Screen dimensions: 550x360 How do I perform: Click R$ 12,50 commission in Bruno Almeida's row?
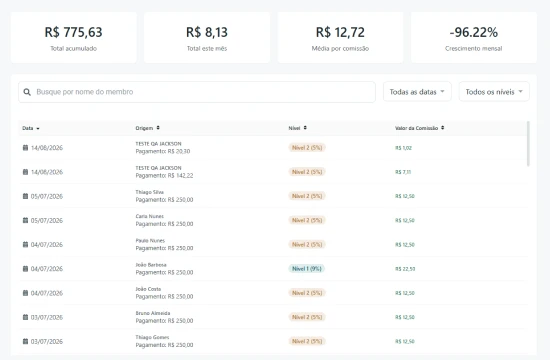click(x=405, y=317)
